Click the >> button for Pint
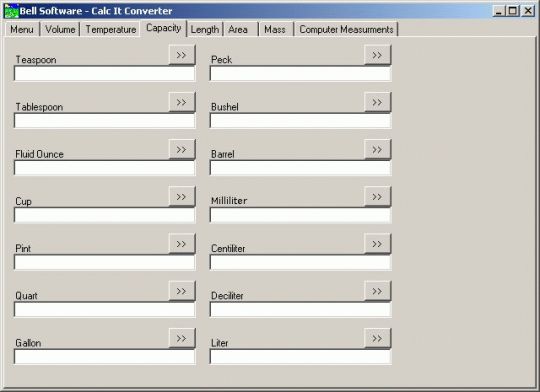This screenshot has width=540, height=392. [182, 244]
